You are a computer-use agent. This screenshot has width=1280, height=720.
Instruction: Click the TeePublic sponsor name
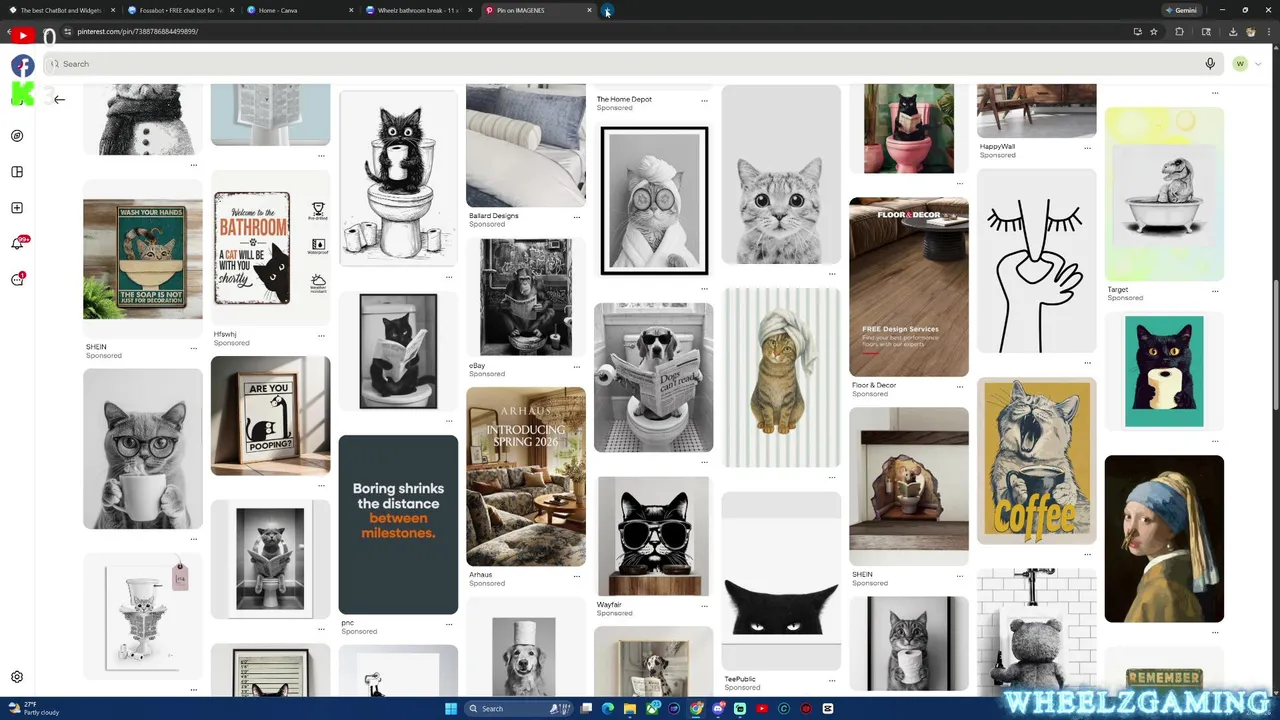pos(739,679)
